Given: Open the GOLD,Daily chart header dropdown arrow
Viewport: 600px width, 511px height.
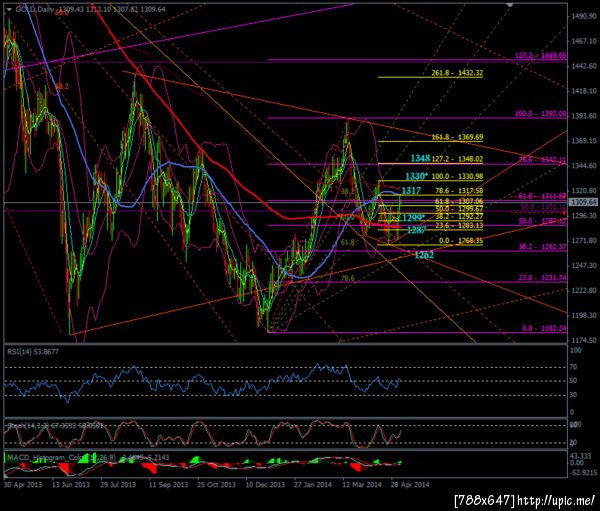Looking at the screenshot, I should pos(8,9).
